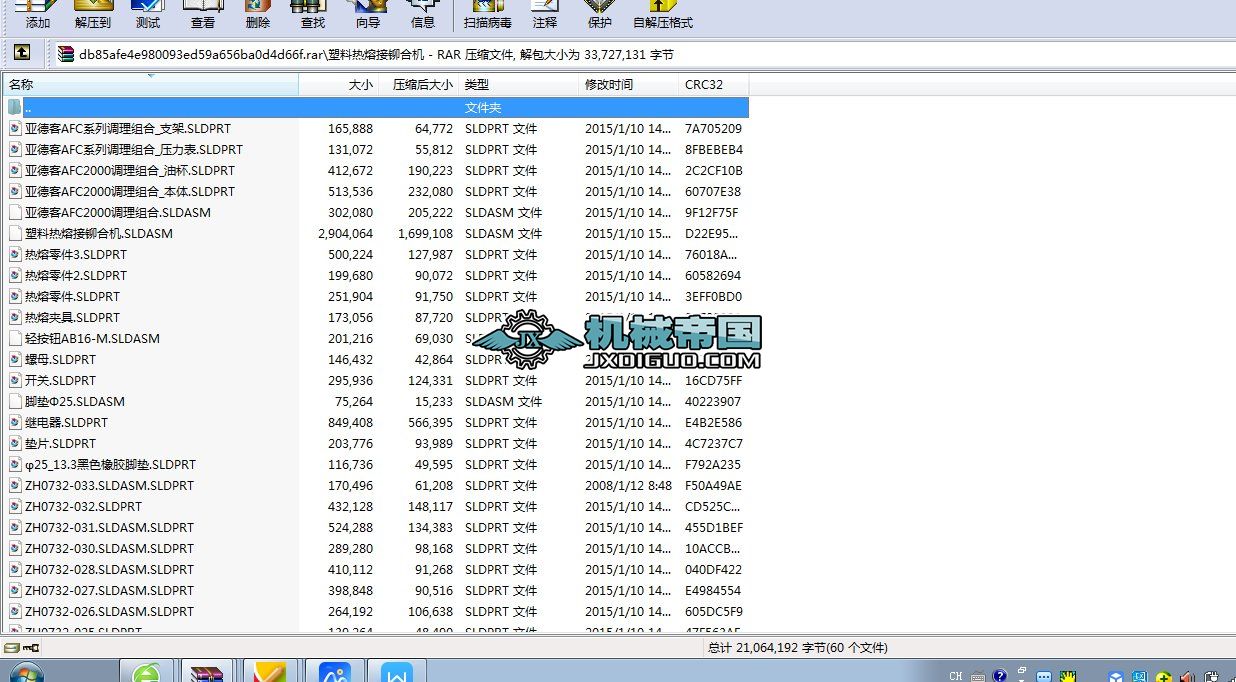Click file icon of 热熔零件.SLDPRT
The image size is (1236, 682).
coord(15,296)
